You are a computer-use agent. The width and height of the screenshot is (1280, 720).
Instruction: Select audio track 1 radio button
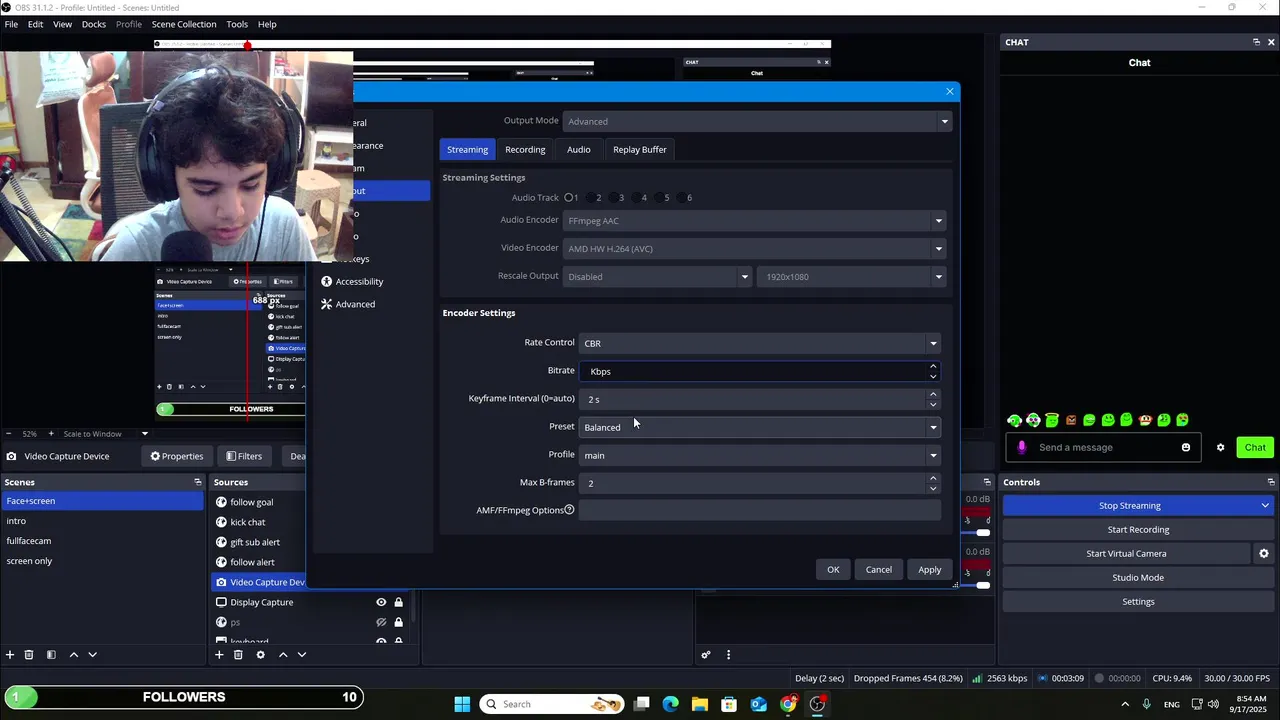pos(568,198)
